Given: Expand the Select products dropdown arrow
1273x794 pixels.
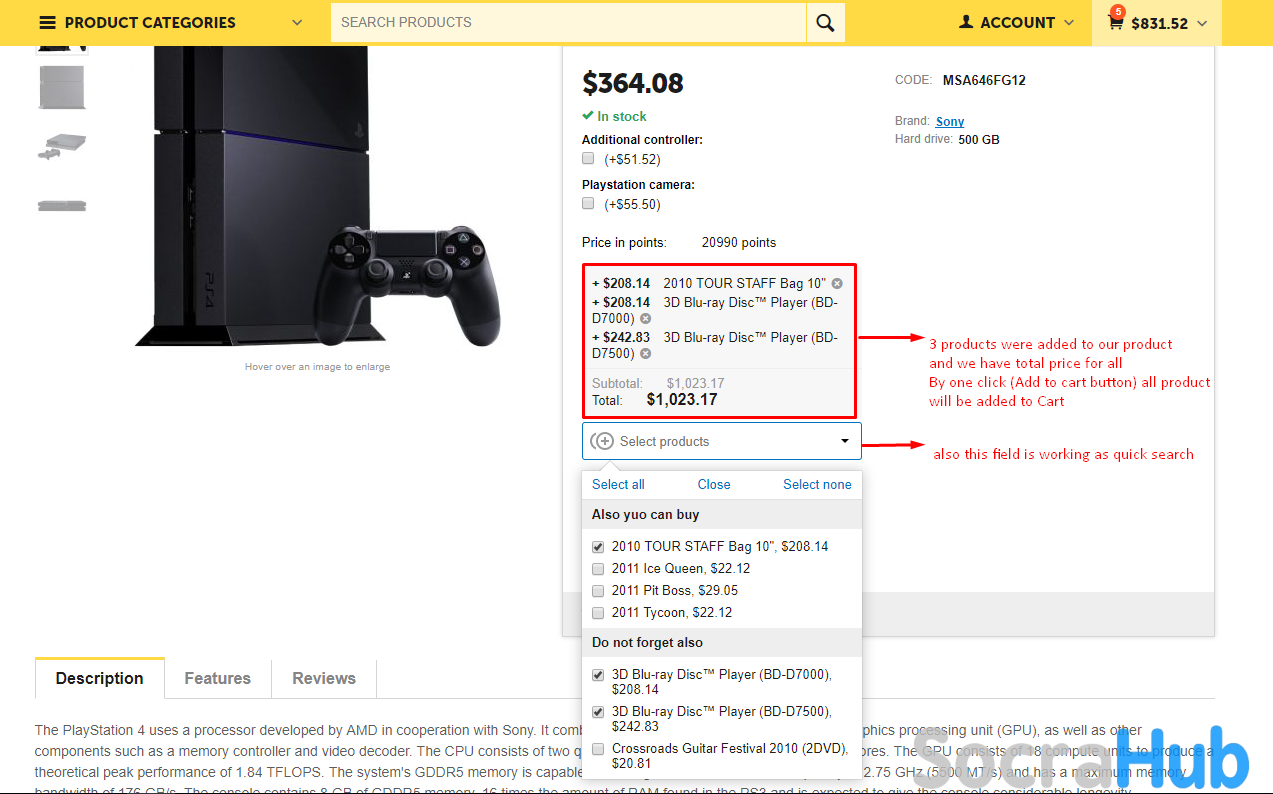Looking at the screenshot, I should pos(845,441).
